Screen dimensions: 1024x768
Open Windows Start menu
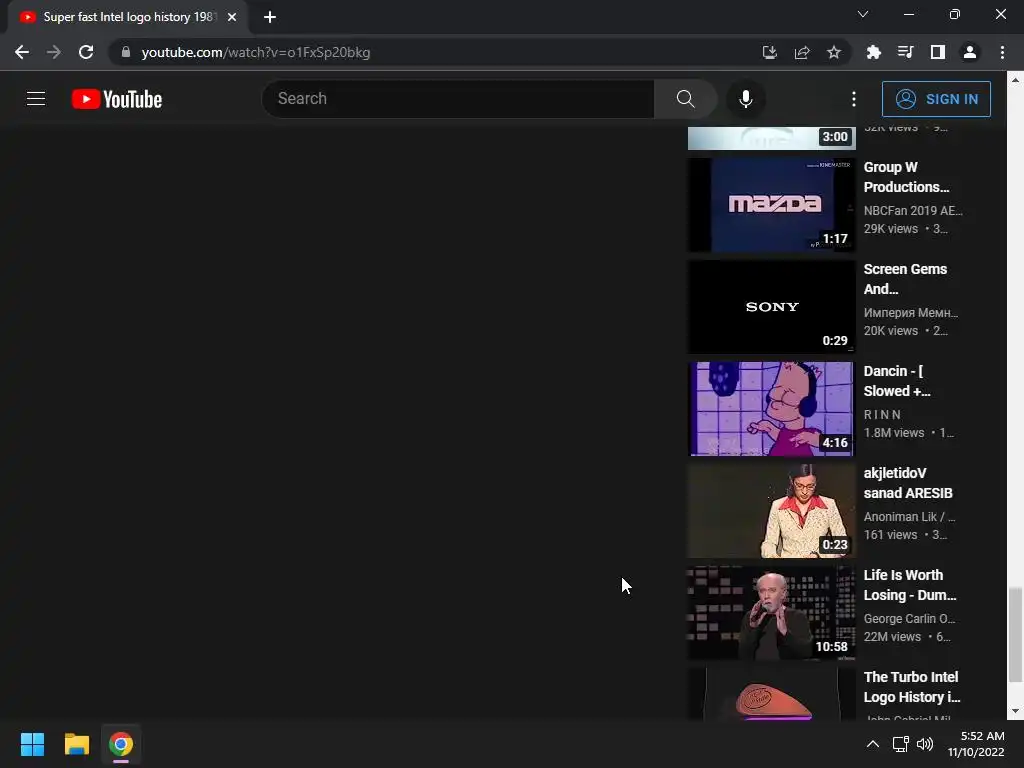coord(32,744)
